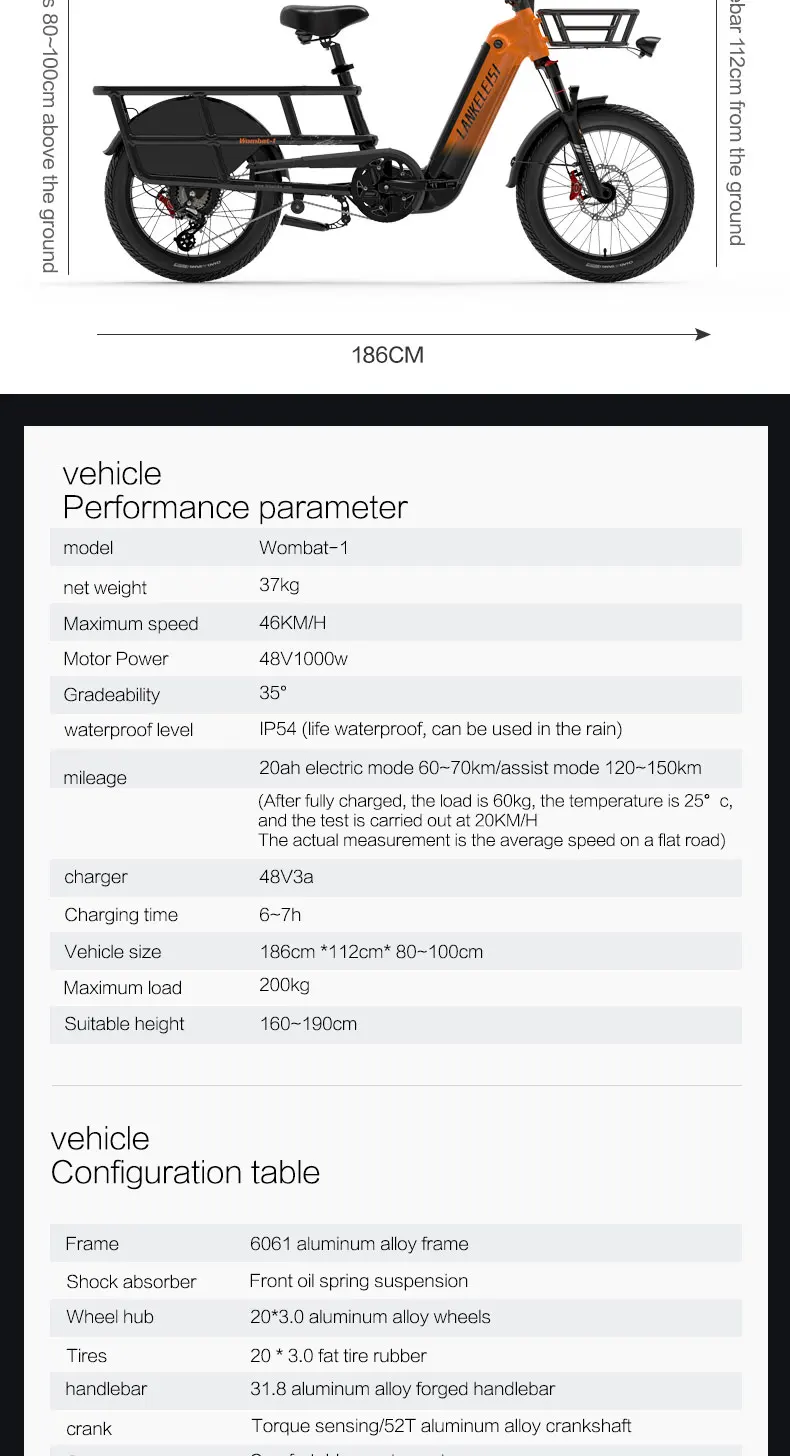Image resolution: width=790 pixels, height=1456 pixels.
Task: Click the IP54 waterproof level description
Action: (441, 729)
